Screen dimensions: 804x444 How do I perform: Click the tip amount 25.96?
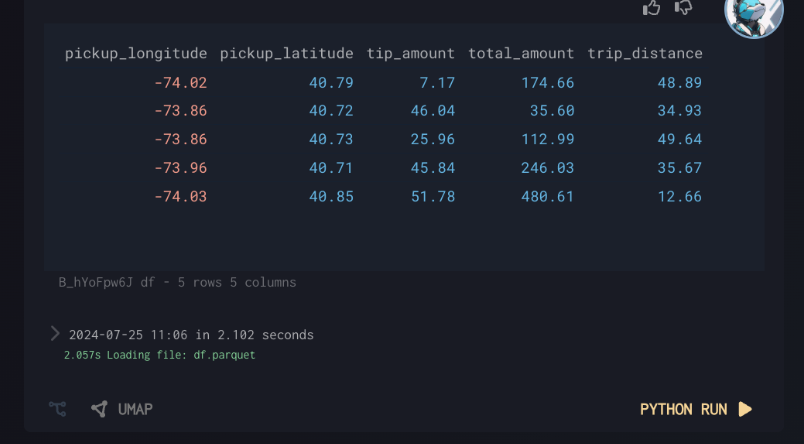pyautogui.click(x=433, y=139)
